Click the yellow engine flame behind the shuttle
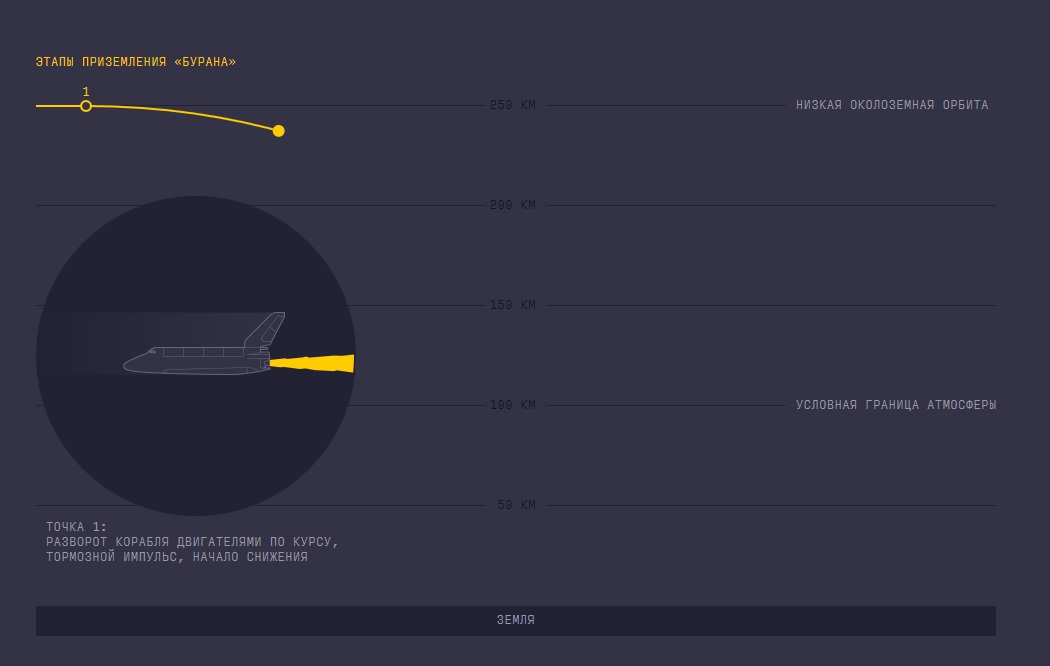This screenshot has width=1050, height=666. (x=312, y=363)
